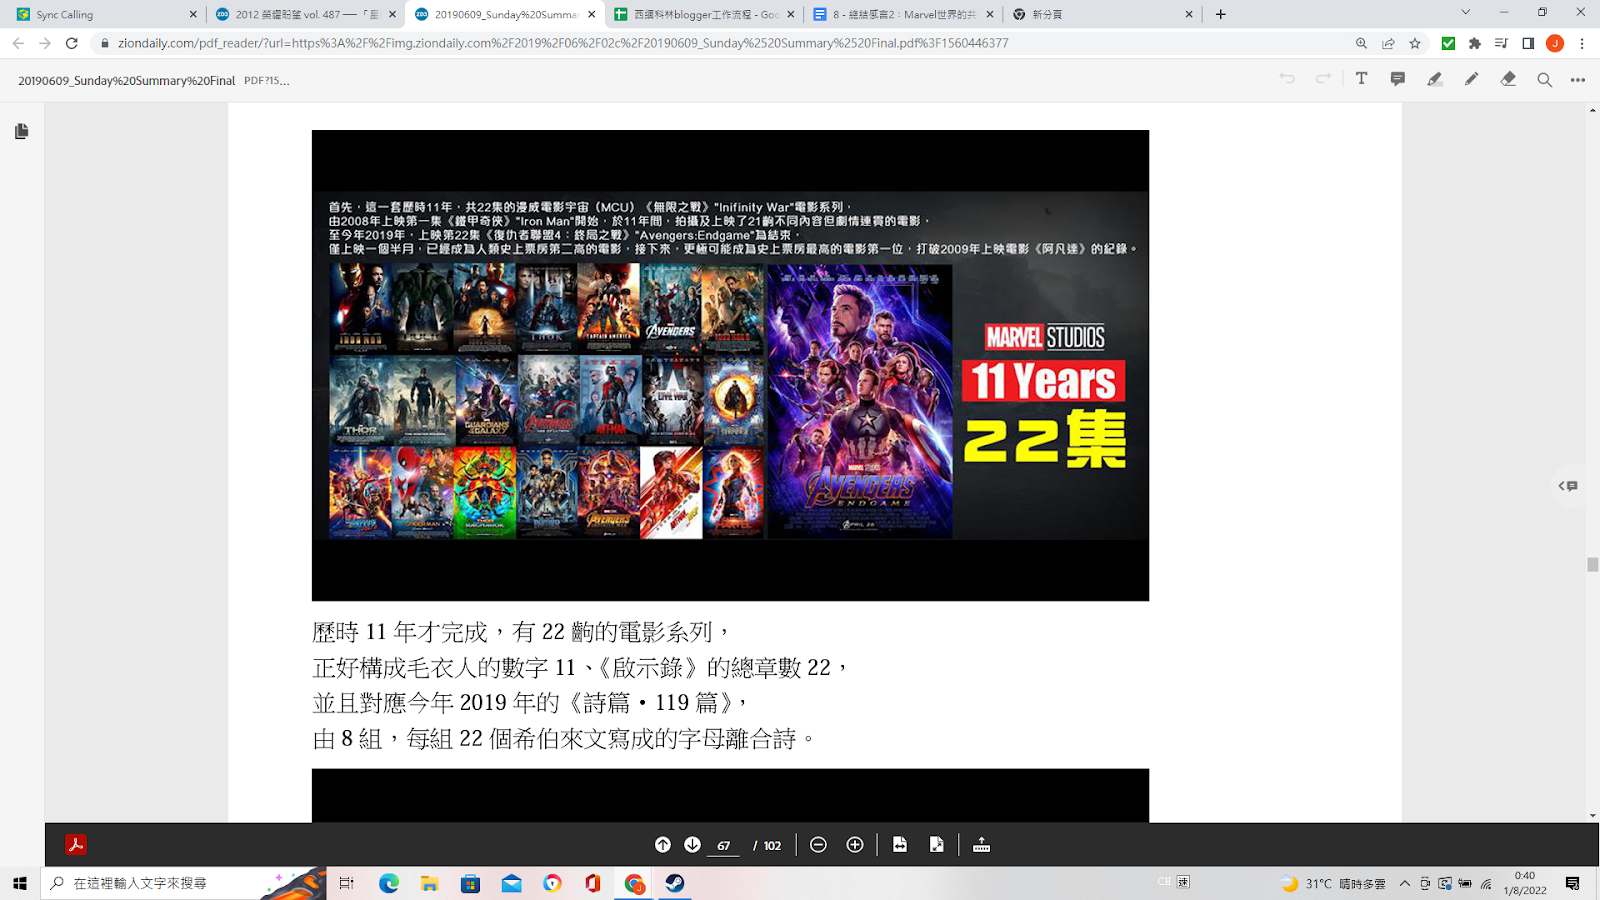Click the clock showing 0:40
The image size is (1600, 900).
[x=1524, y=883]
